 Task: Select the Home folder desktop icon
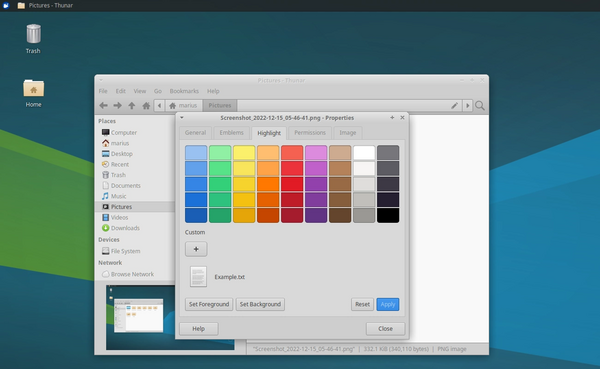point(33,93)
